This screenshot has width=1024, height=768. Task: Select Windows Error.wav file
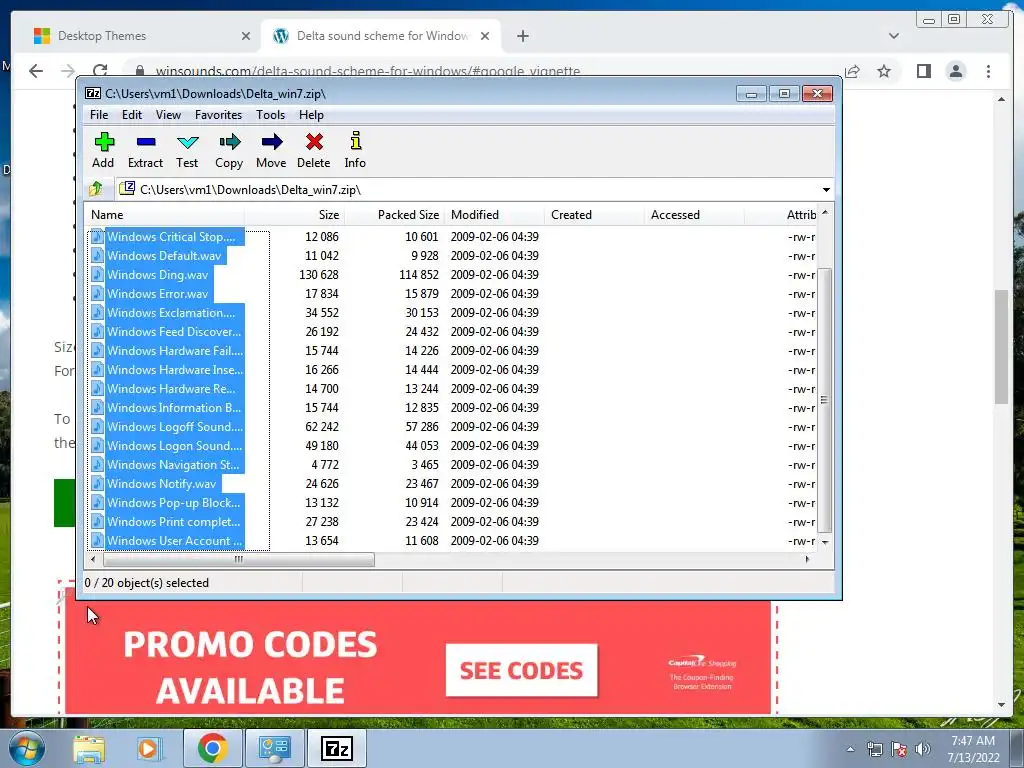pyautogui.click(x=151, y=293)
